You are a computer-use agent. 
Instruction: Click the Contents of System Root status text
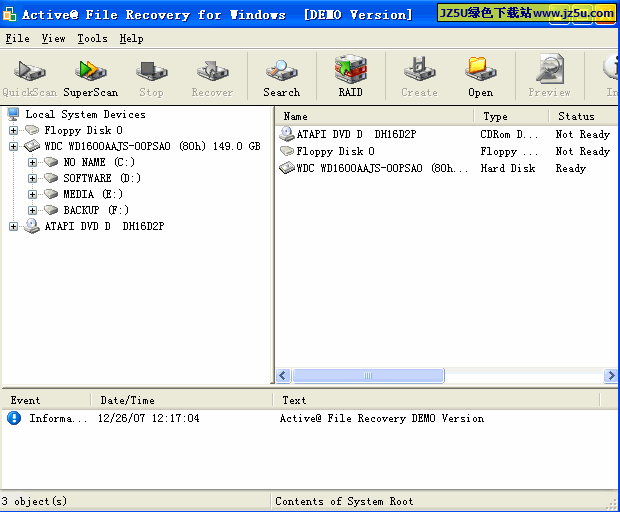344,501
